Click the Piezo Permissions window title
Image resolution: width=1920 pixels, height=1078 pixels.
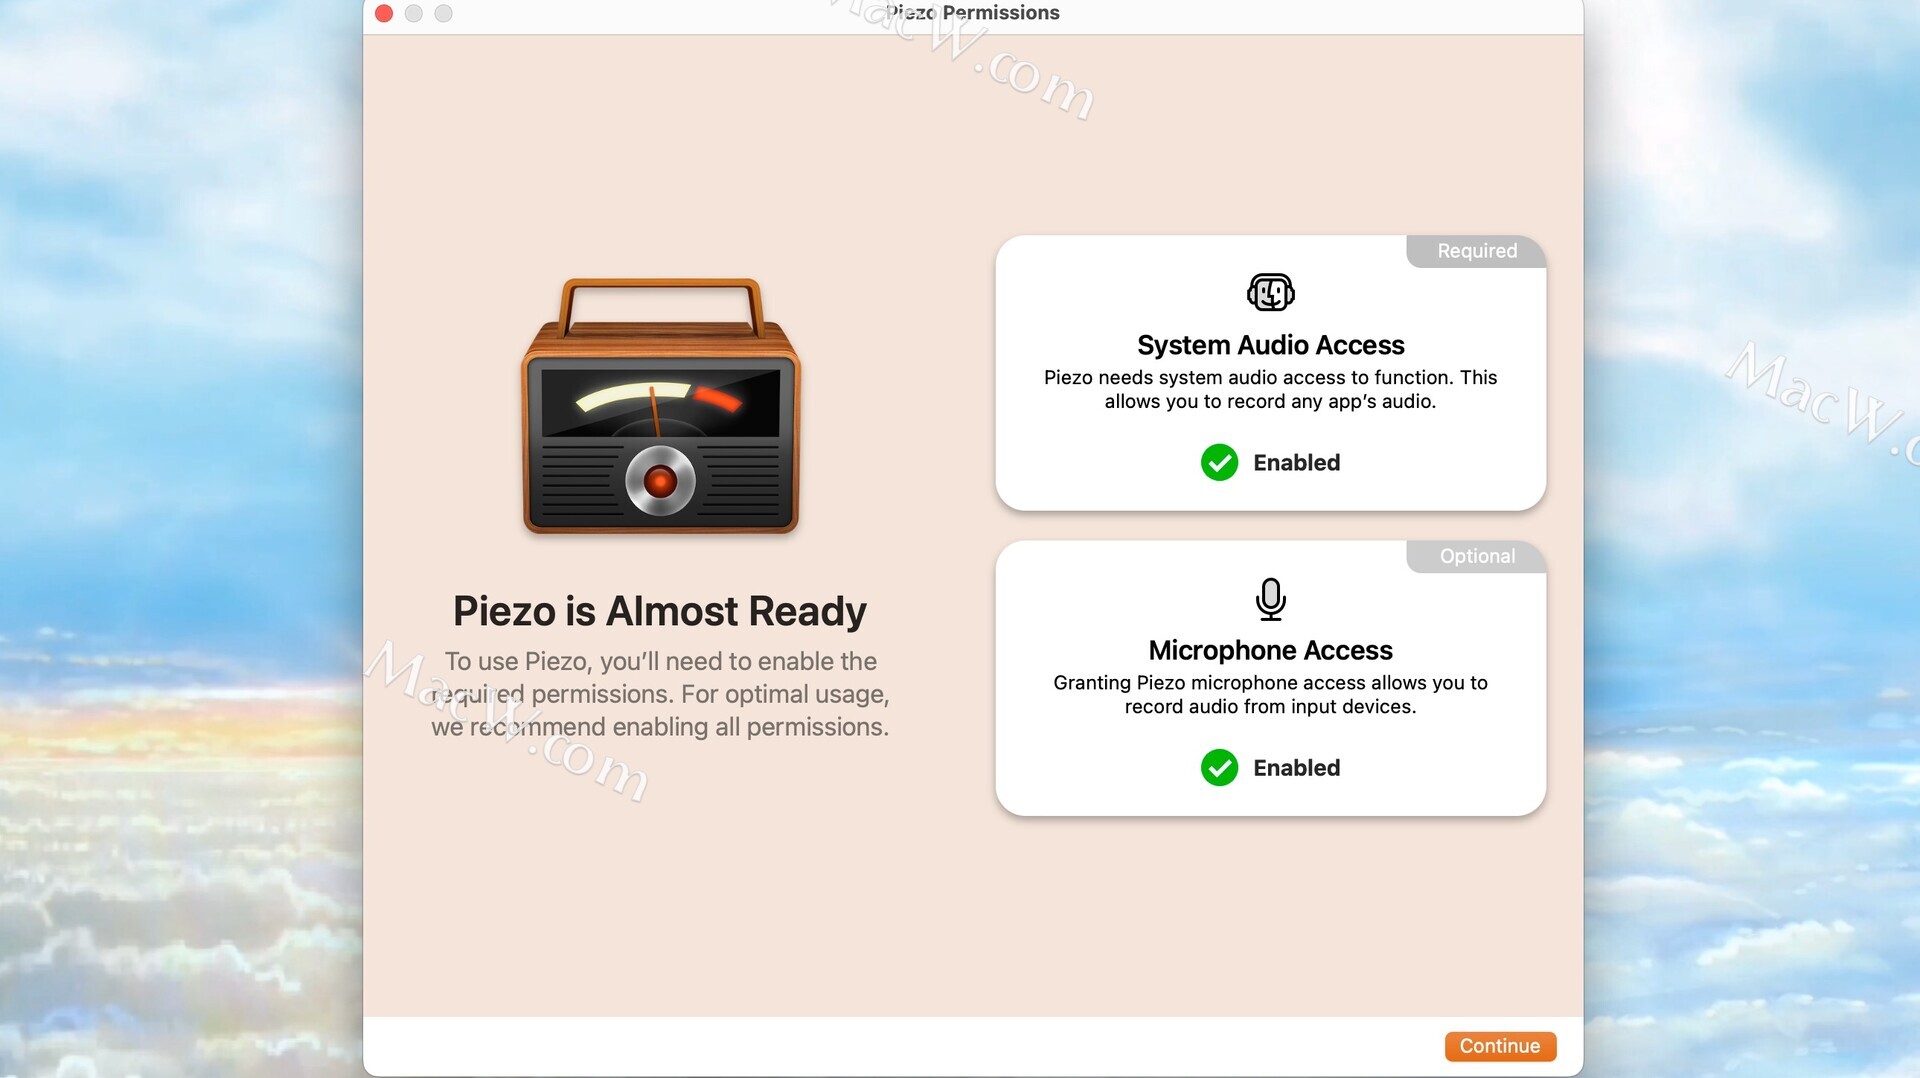972,13
